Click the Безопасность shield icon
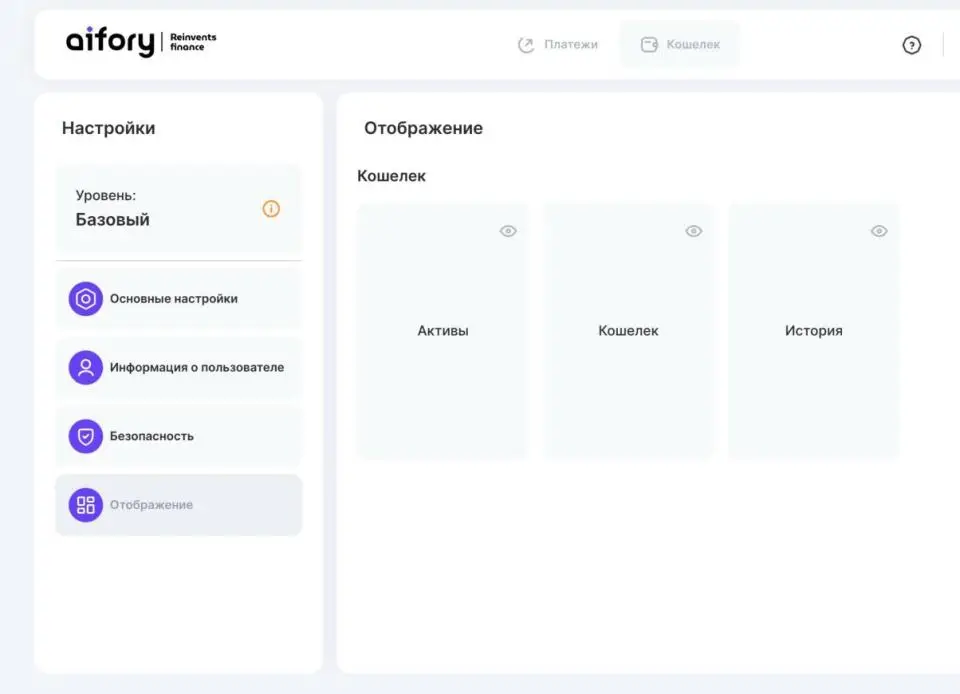960x694 pixels. pyautogui.click(x=86, y=436)
